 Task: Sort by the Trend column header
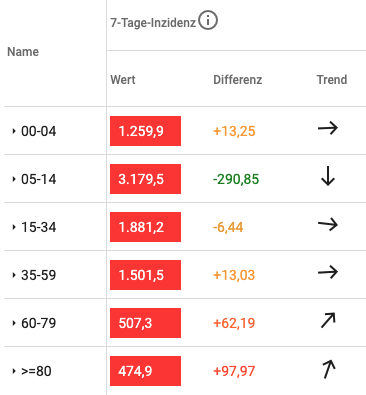(x=332, y=80)
